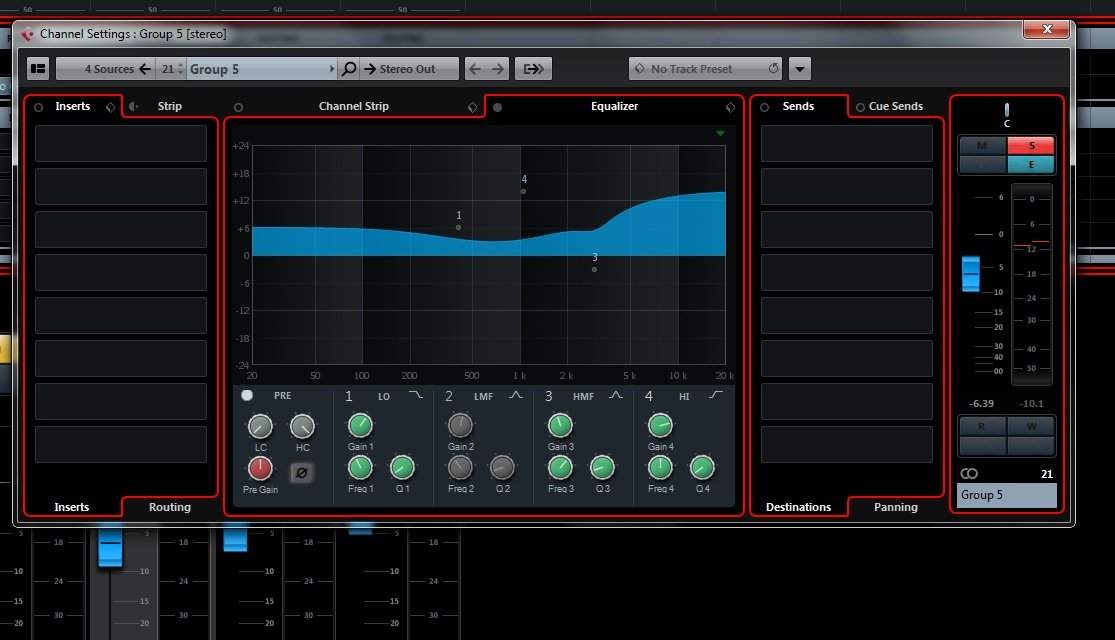Click the Stereo Out output routing button
The height and width of the screenshot is (640, 1115).
[x=408, y=69]
